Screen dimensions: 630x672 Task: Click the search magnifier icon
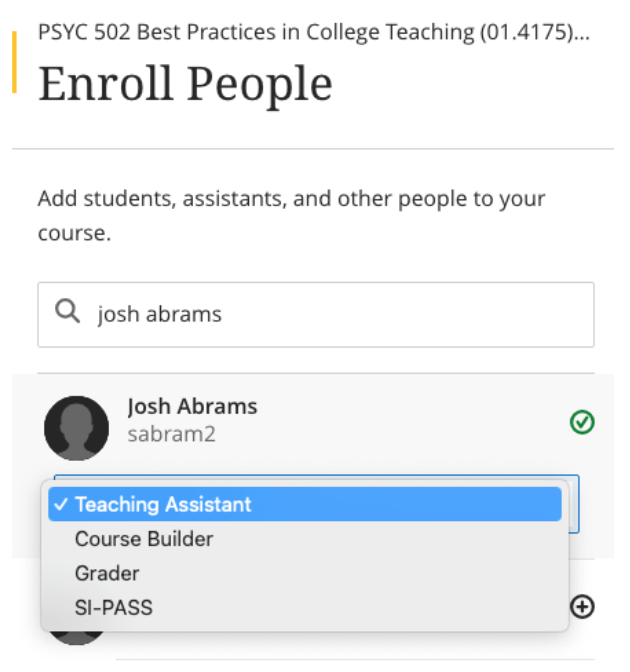tap(68, 313)
